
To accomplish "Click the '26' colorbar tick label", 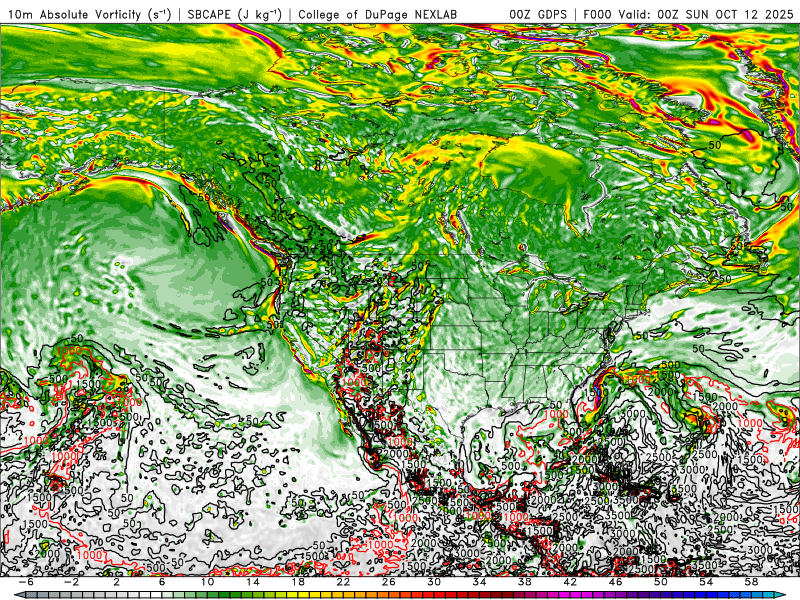I will (x=389, y=582).
